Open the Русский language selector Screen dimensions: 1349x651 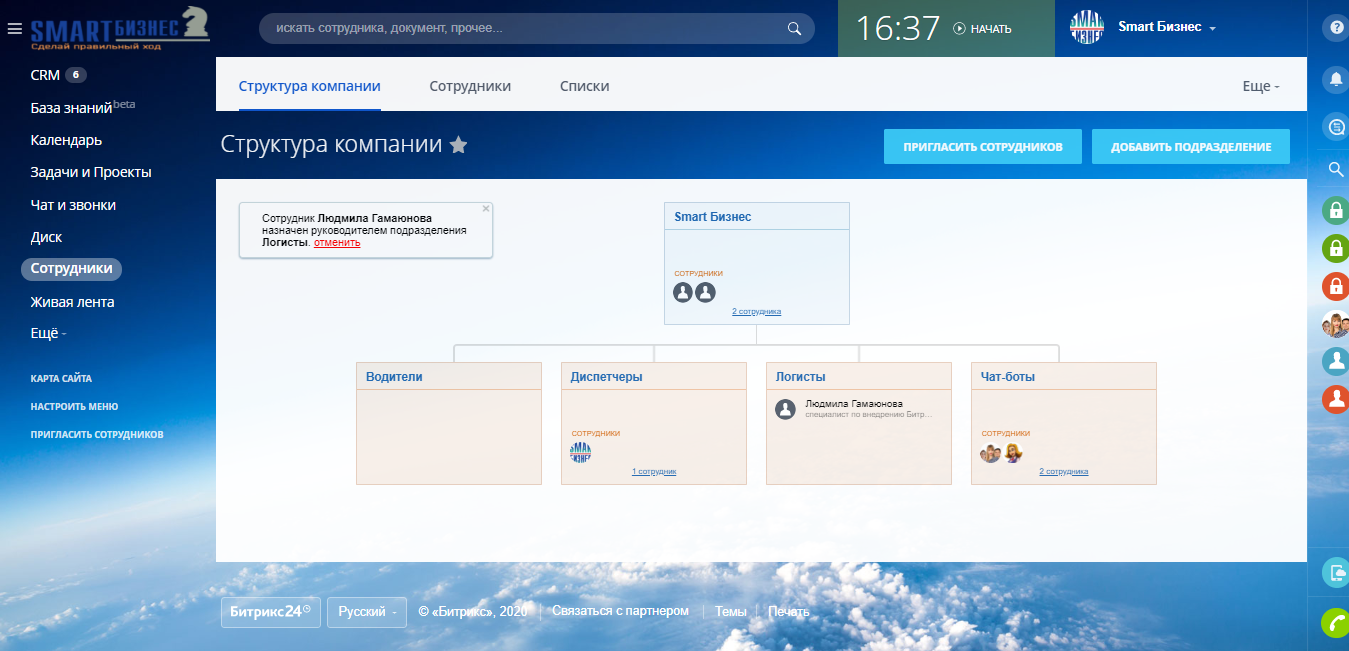[x=367, y=612]
